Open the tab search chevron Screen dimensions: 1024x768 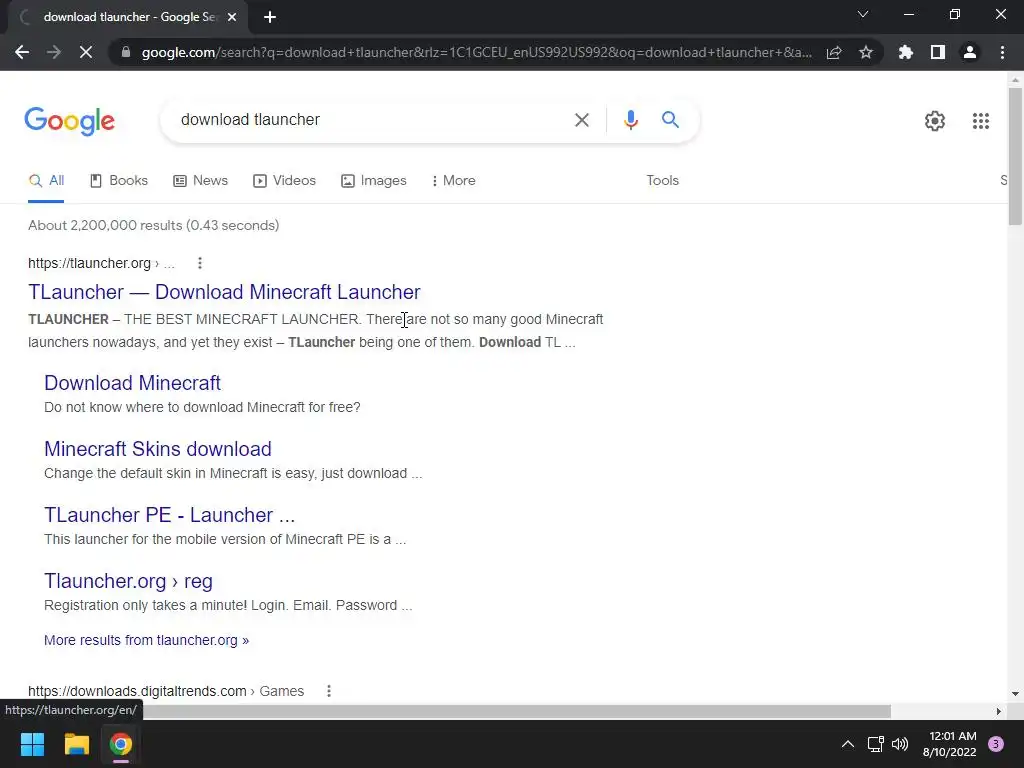[x=863, y=14]
